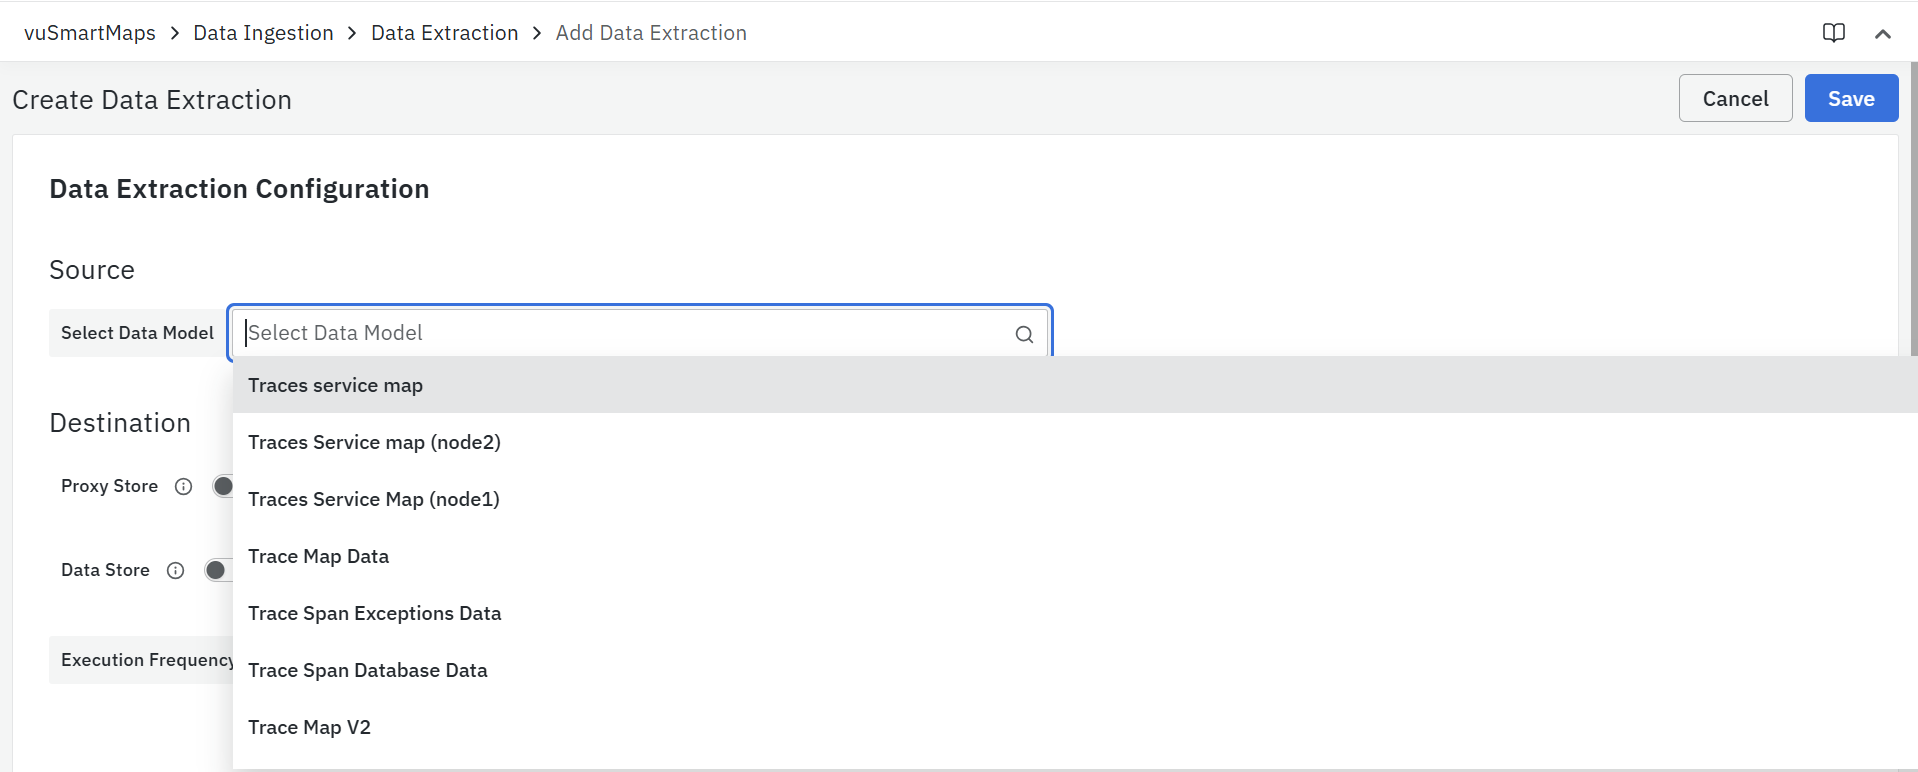
Task: Select the "Trace Map Data" option
Action: click(318, 557)
